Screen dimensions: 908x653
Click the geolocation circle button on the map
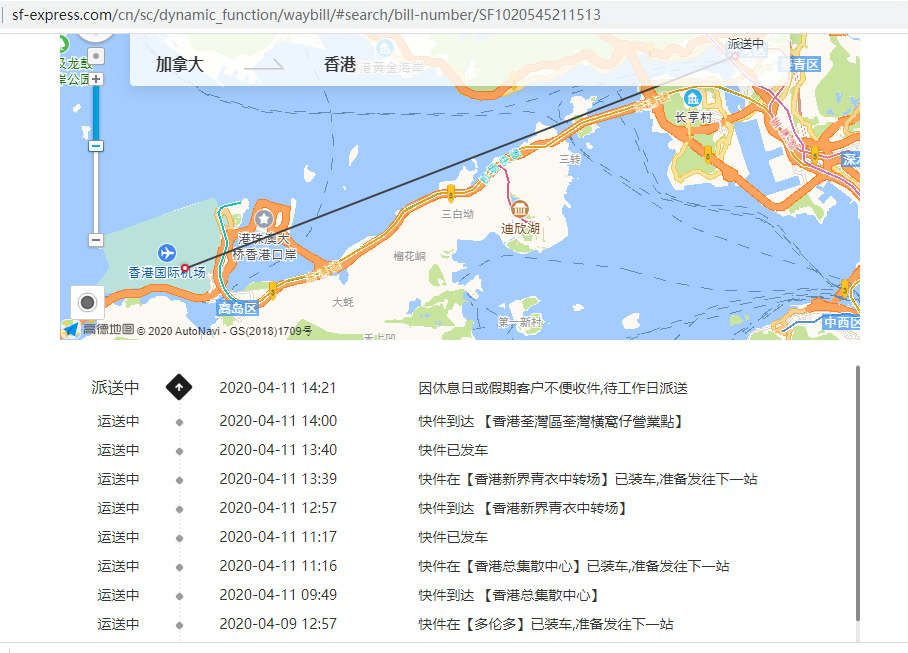tap(88, 301)
